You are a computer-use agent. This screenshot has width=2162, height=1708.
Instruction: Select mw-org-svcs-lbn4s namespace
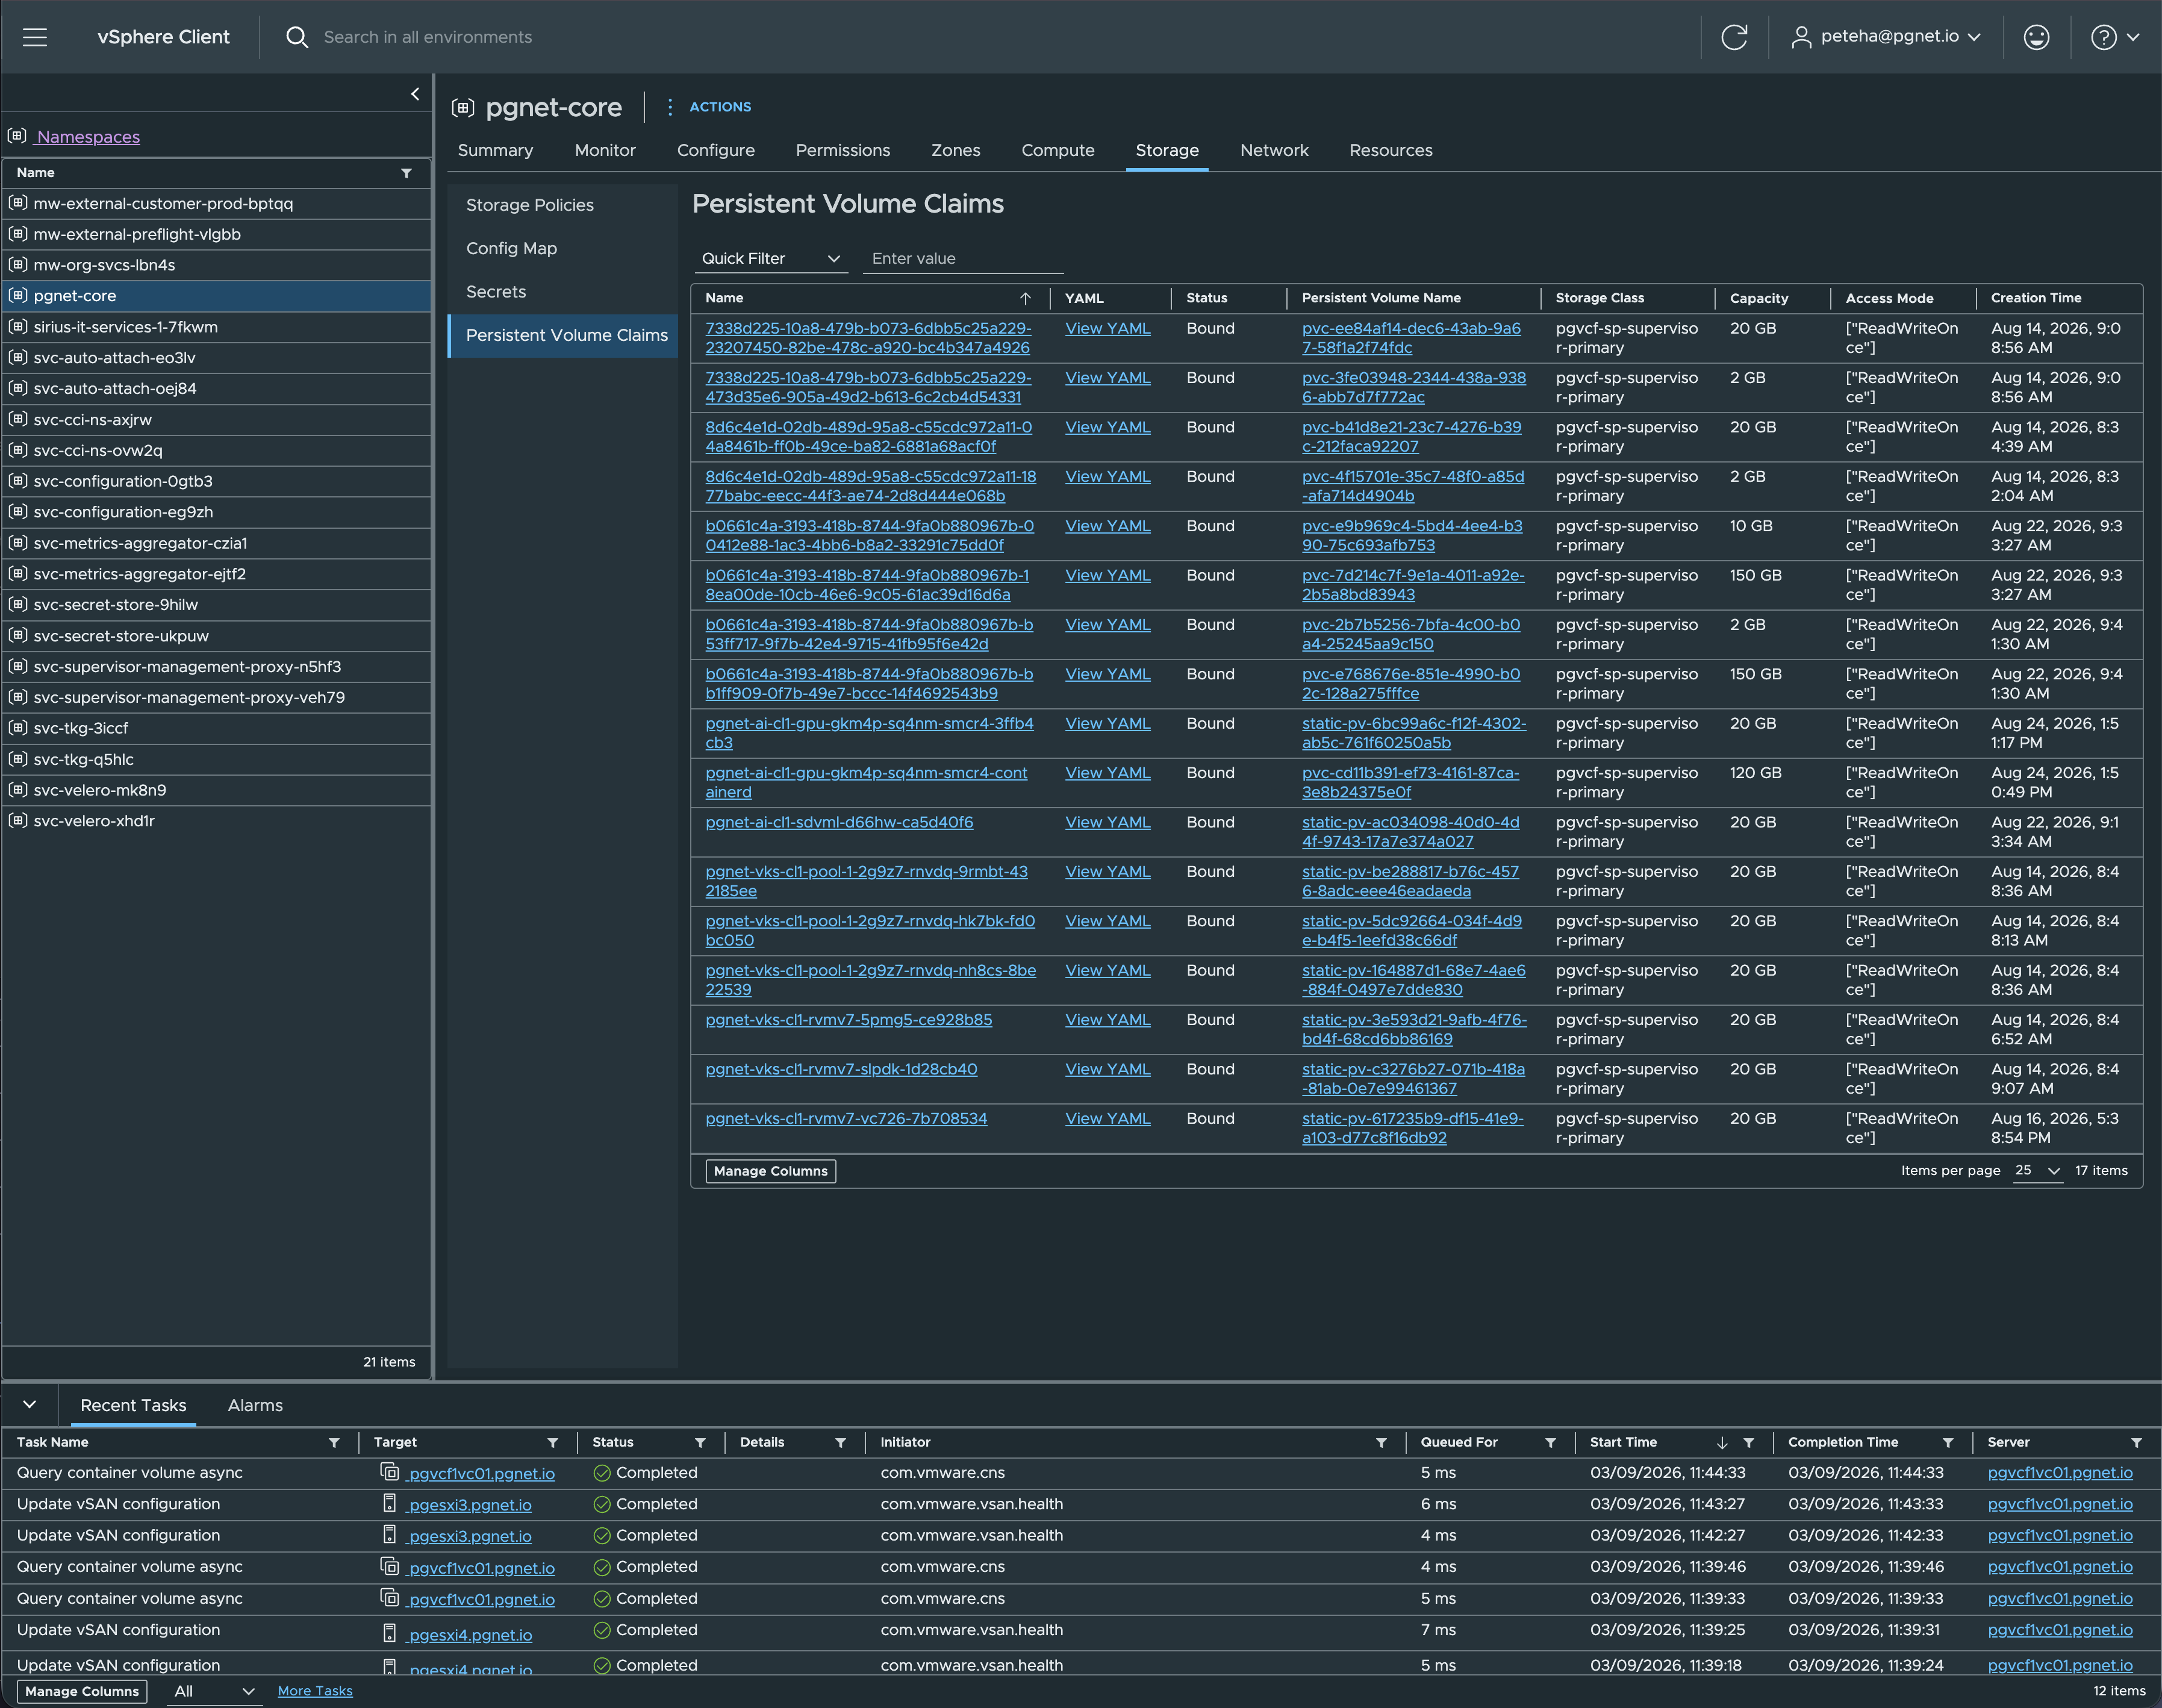(x=217, y=265)
